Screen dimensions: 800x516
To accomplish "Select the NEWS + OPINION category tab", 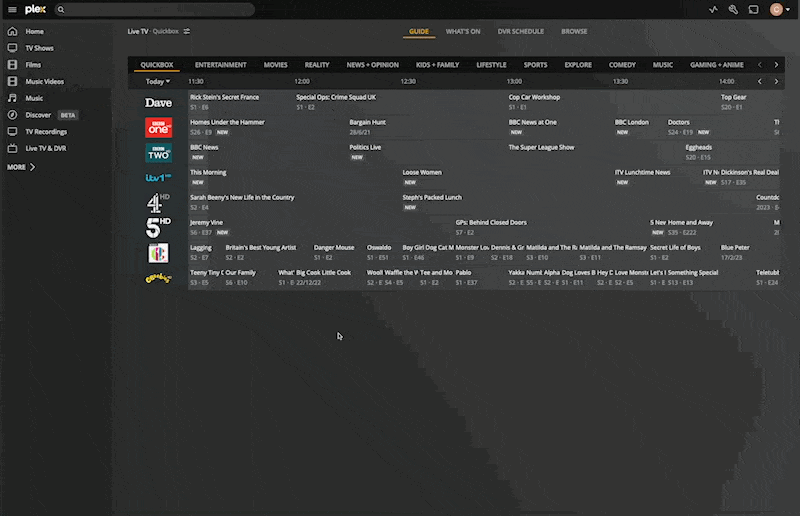I will pos(372,65).
